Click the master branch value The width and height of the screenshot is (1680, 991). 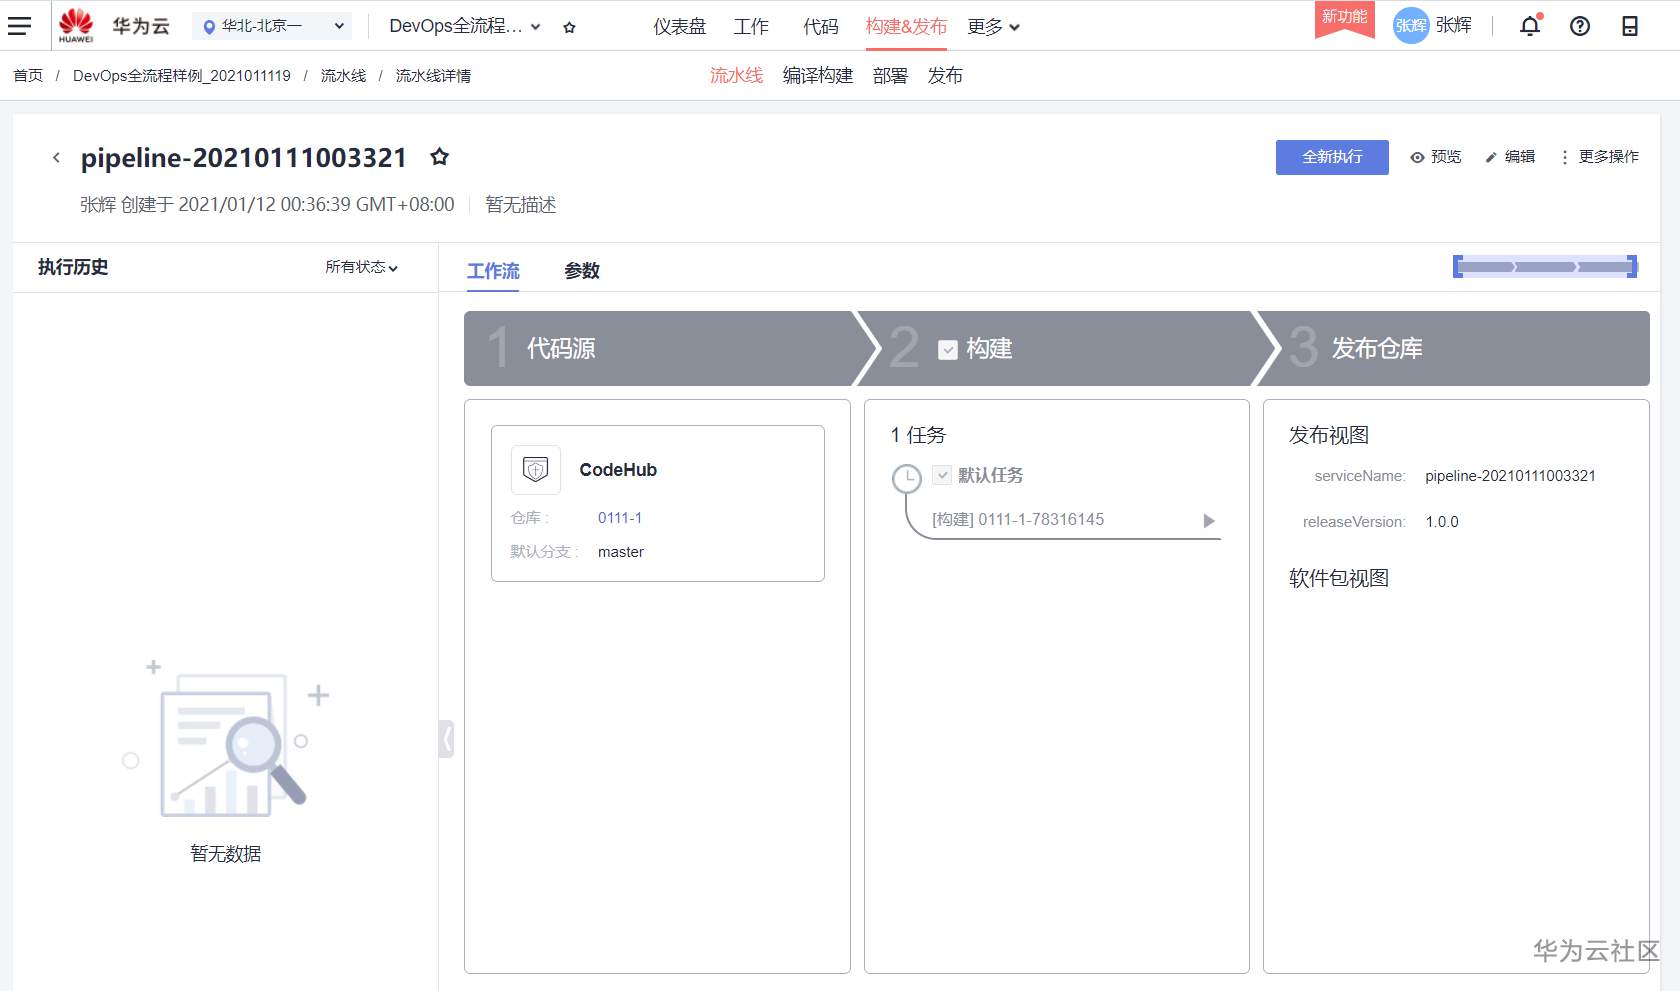(x=621, y=552)
